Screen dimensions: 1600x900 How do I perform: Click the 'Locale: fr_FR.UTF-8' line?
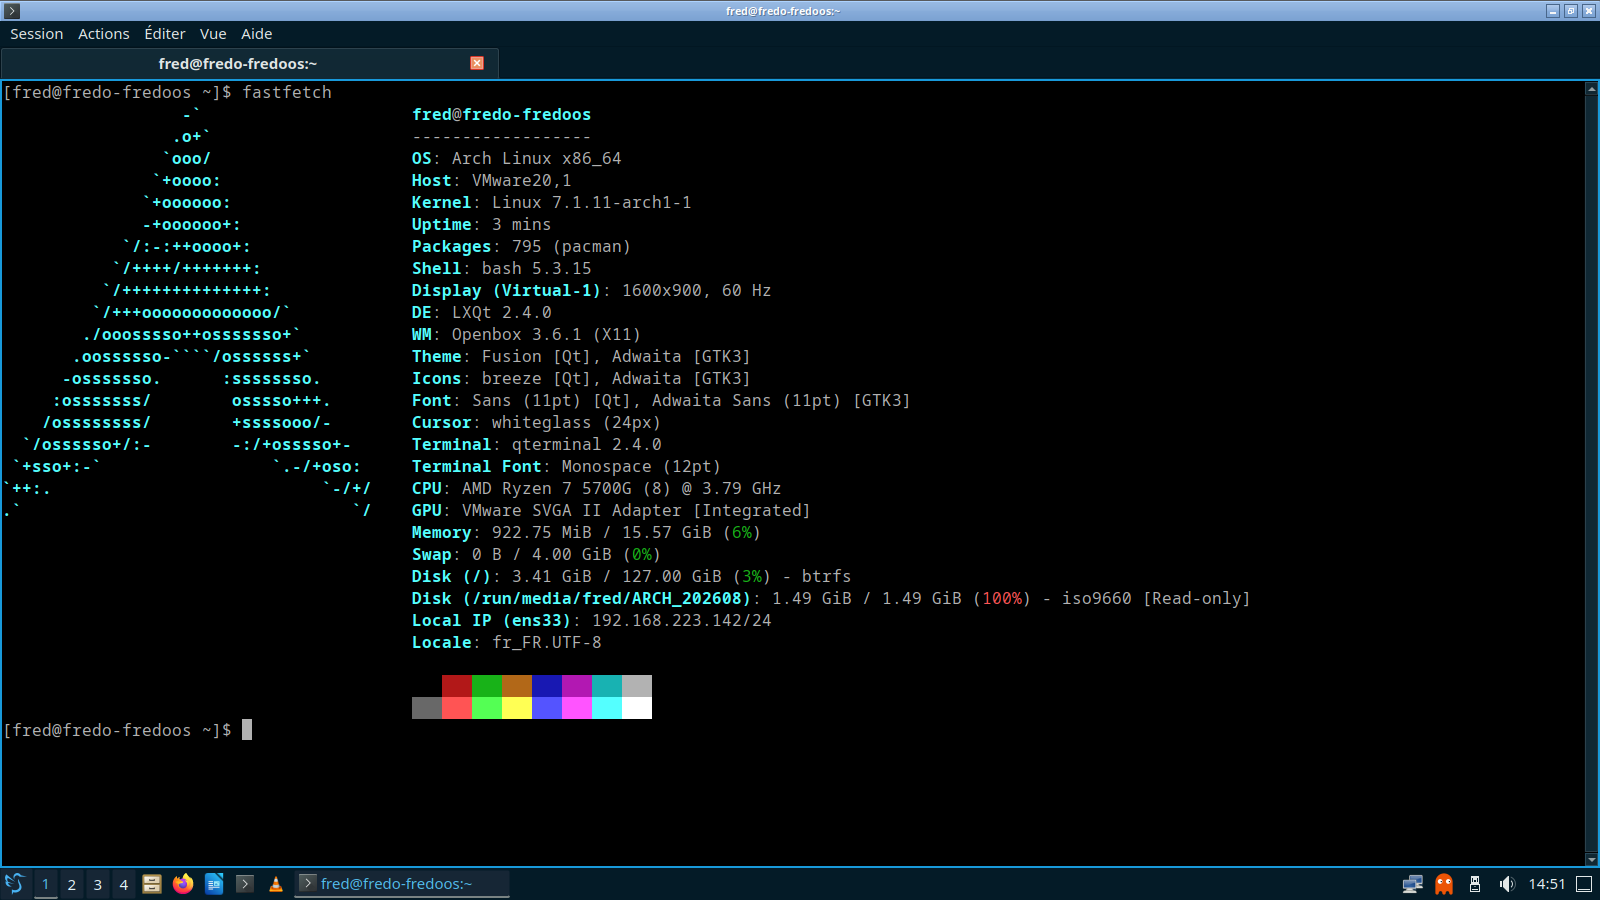coord(506,642)
